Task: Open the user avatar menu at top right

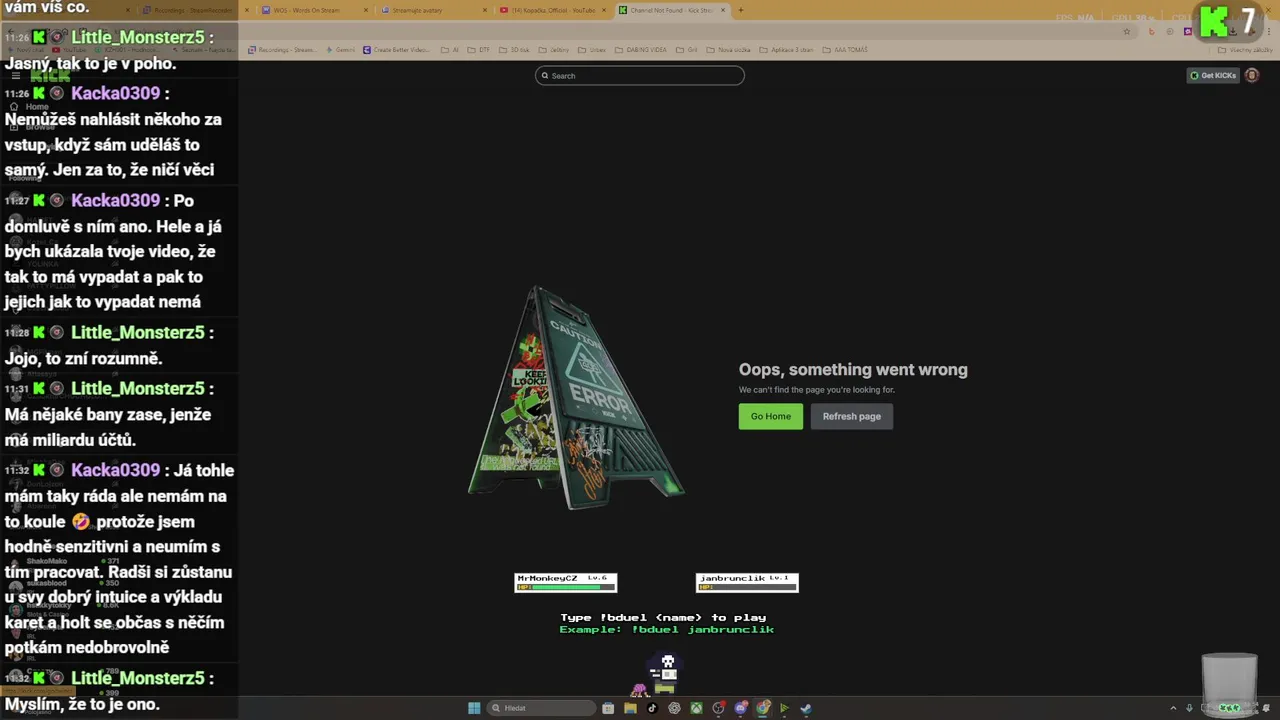Action: click(x=1251, y=75)
